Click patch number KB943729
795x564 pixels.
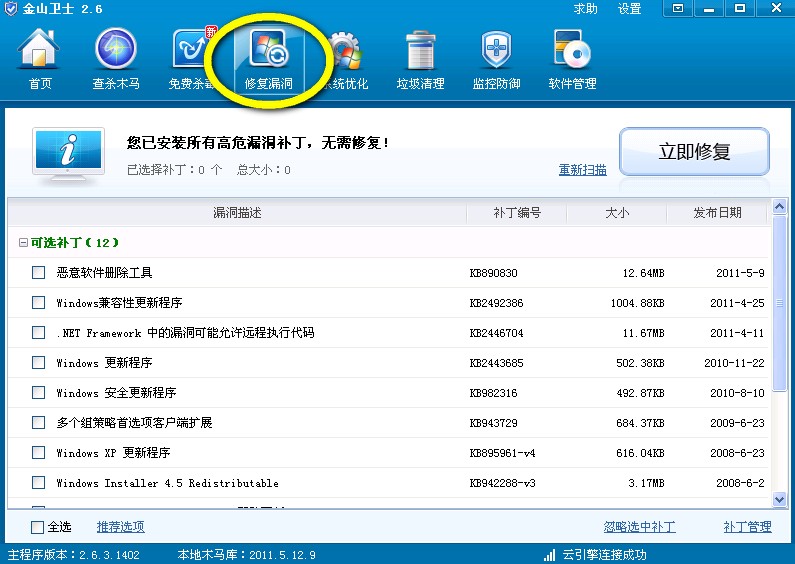tap(493, 423)
